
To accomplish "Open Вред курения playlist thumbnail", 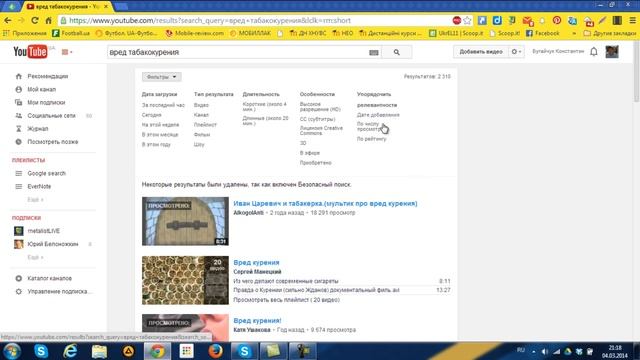I will tap(185, 280).
